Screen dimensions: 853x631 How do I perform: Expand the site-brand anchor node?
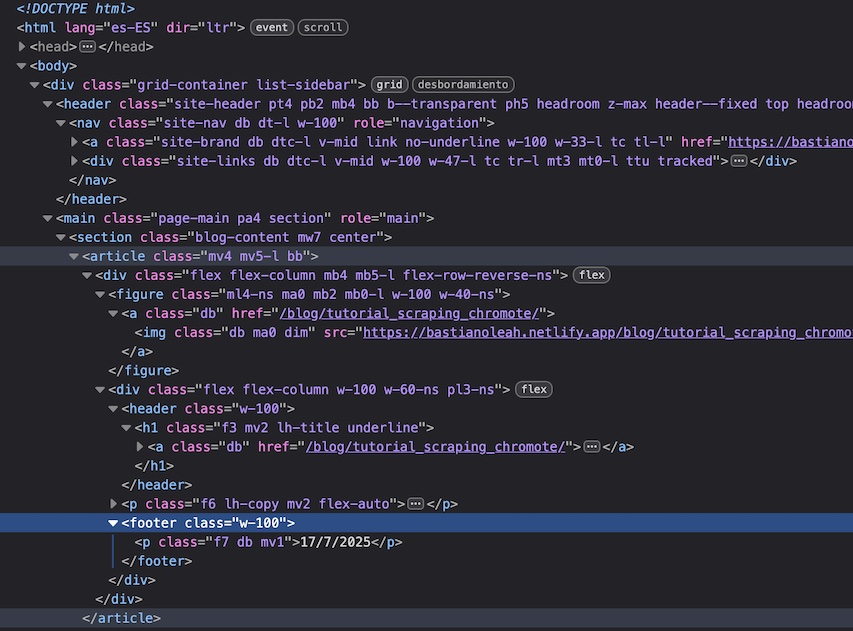pos(75,142)
